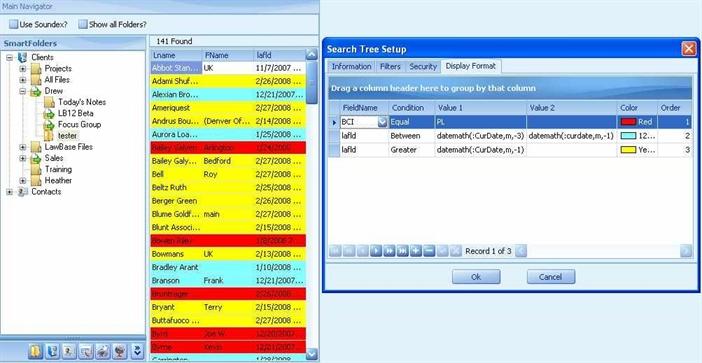The width and height of the screenshot is (702, 363).
Task: Click the results list scroll-down arrow
Action: click(x=311, y=354)
